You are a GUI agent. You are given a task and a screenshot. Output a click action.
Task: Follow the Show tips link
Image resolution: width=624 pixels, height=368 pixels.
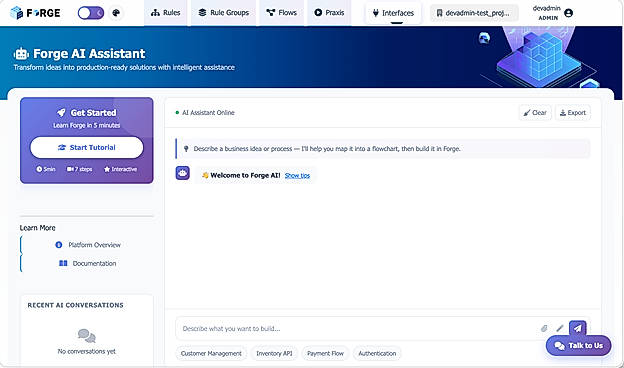297,175
